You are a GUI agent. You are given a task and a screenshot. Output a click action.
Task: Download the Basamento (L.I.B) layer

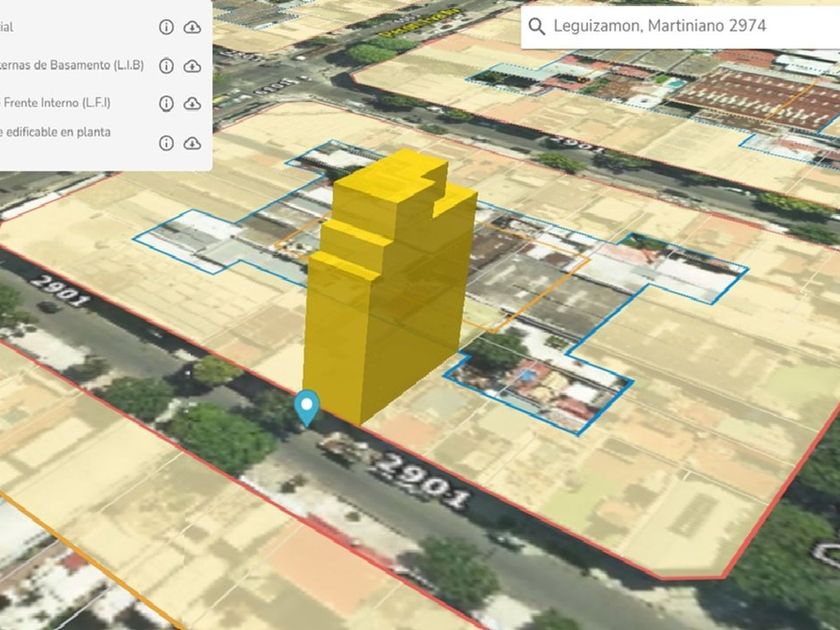(192, 66)
